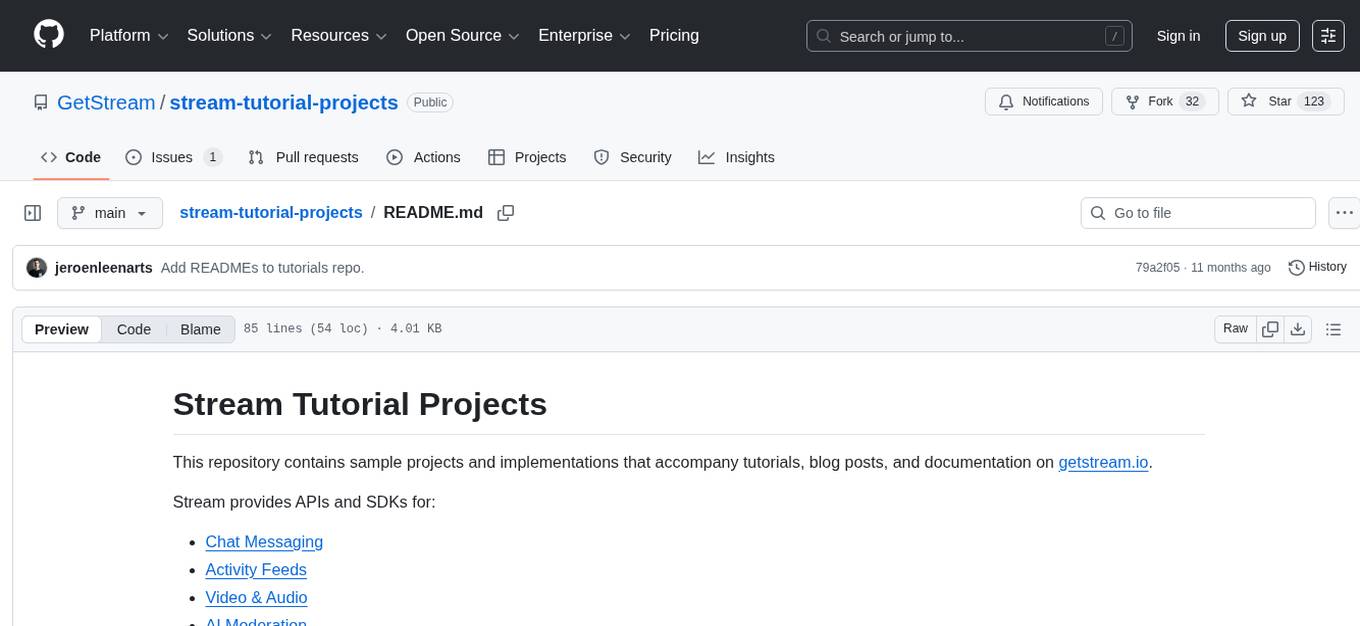This screenshot has width=1360, height=626.
Task: Open the main branch selector
Action: pos(109,212)
